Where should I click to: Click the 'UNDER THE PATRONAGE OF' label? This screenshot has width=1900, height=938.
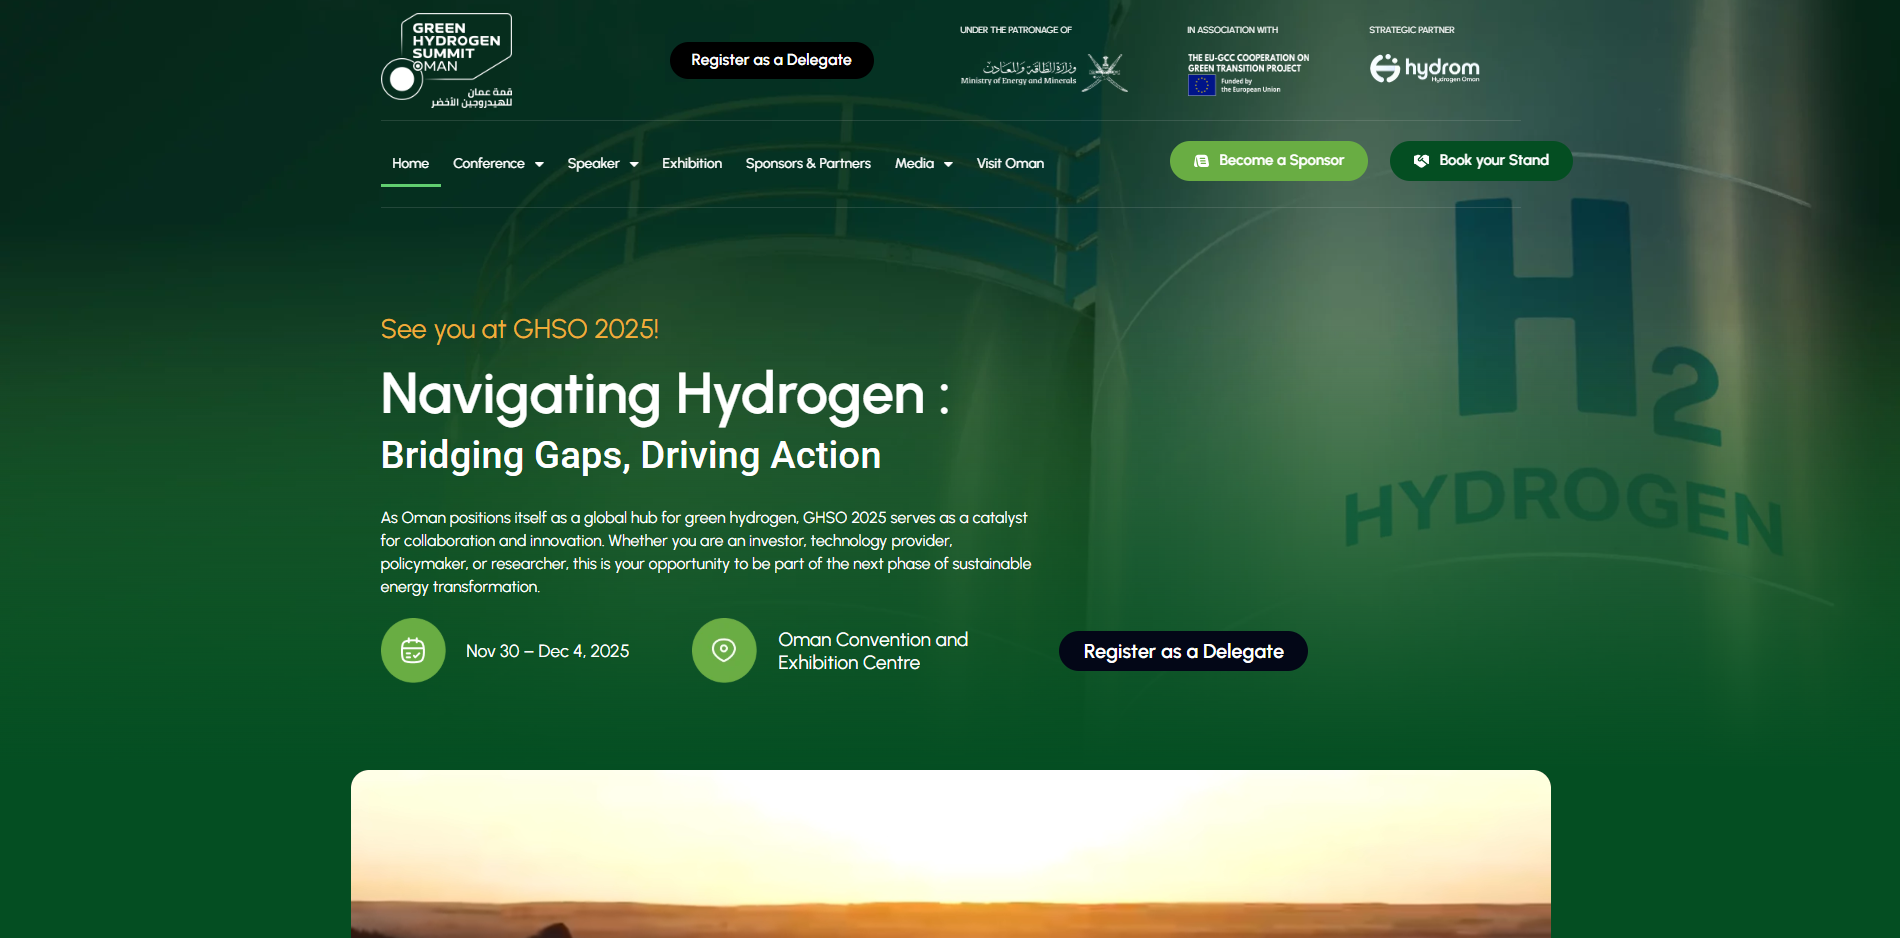[x=1016, y=30]
